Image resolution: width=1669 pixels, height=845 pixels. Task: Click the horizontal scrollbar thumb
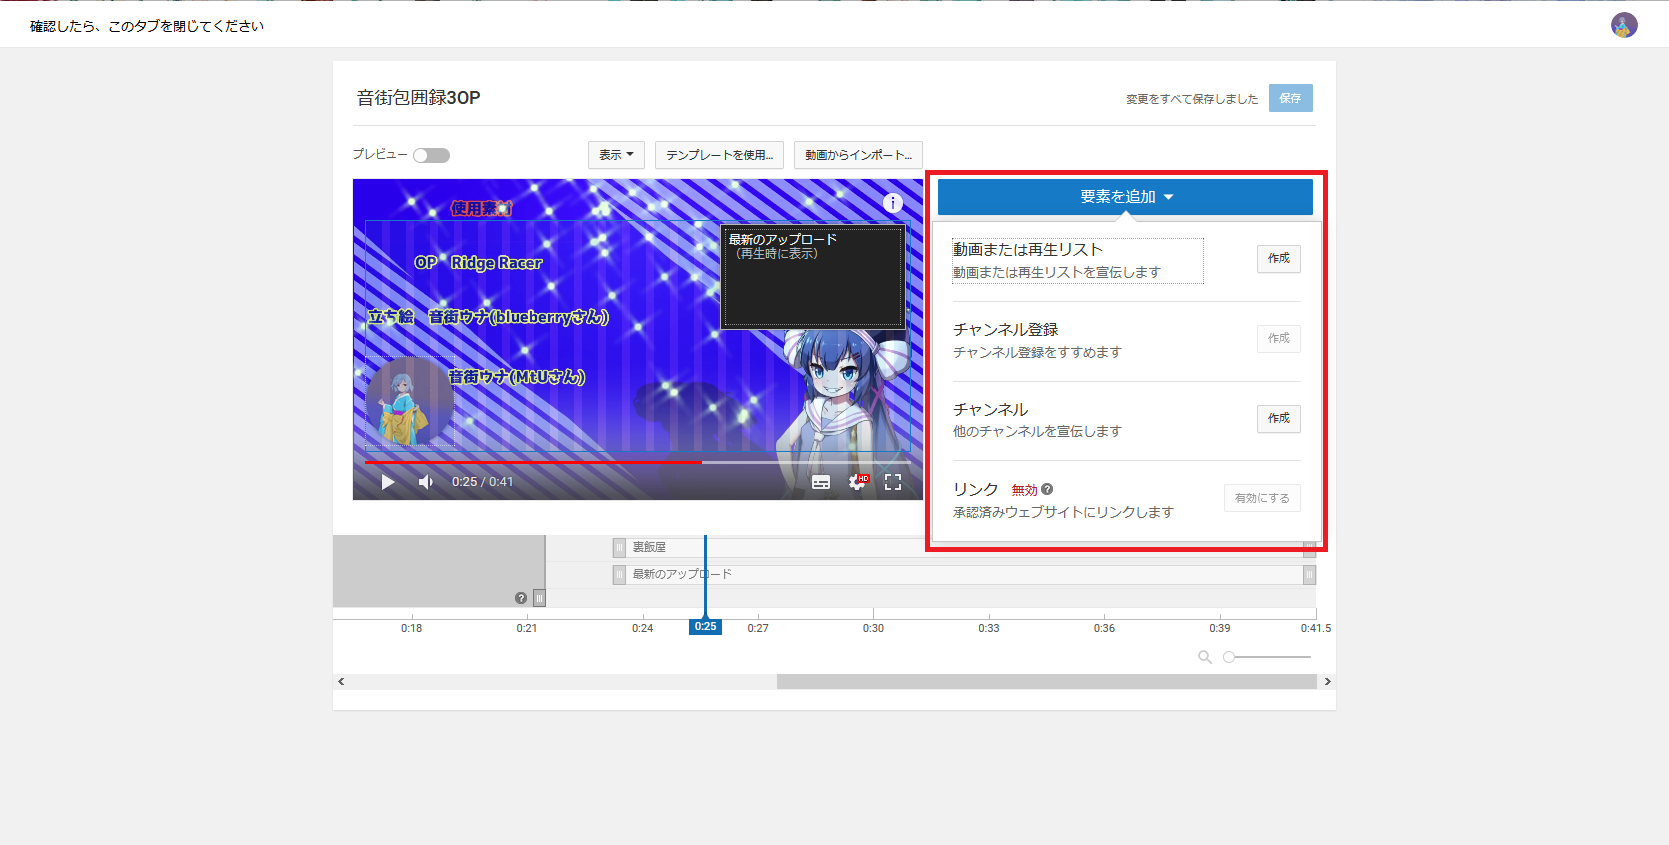[x=1046, y=681]
